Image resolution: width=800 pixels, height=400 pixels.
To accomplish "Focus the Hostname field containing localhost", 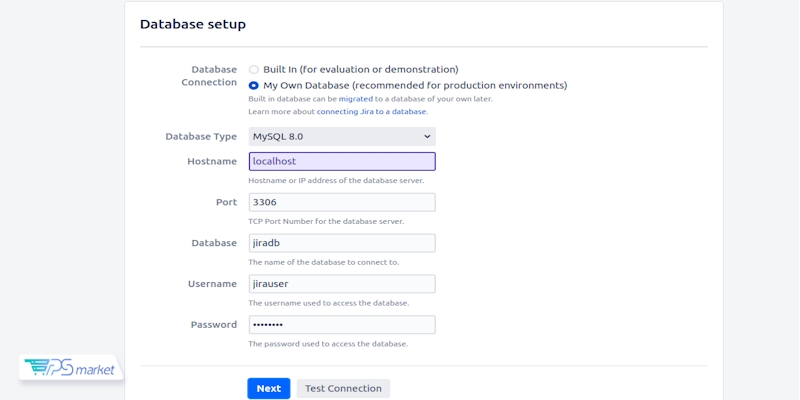I will 342,161.
